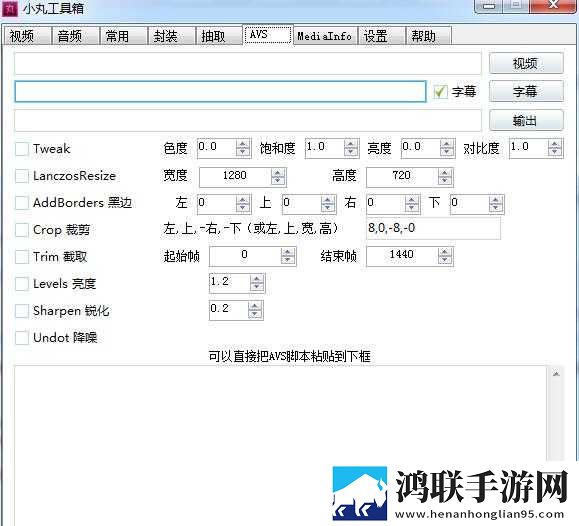Select the AVS tab
This screenshot has width=579, height=526.
point(268,35)
